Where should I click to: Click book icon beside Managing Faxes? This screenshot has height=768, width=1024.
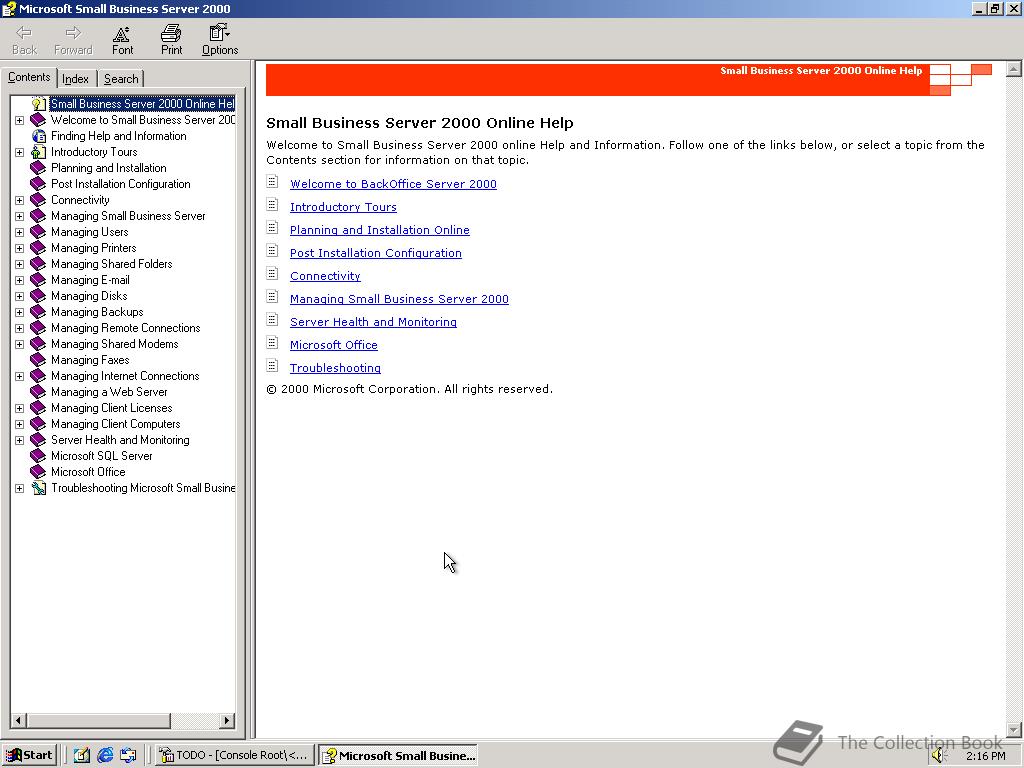(x=39, y=360)
